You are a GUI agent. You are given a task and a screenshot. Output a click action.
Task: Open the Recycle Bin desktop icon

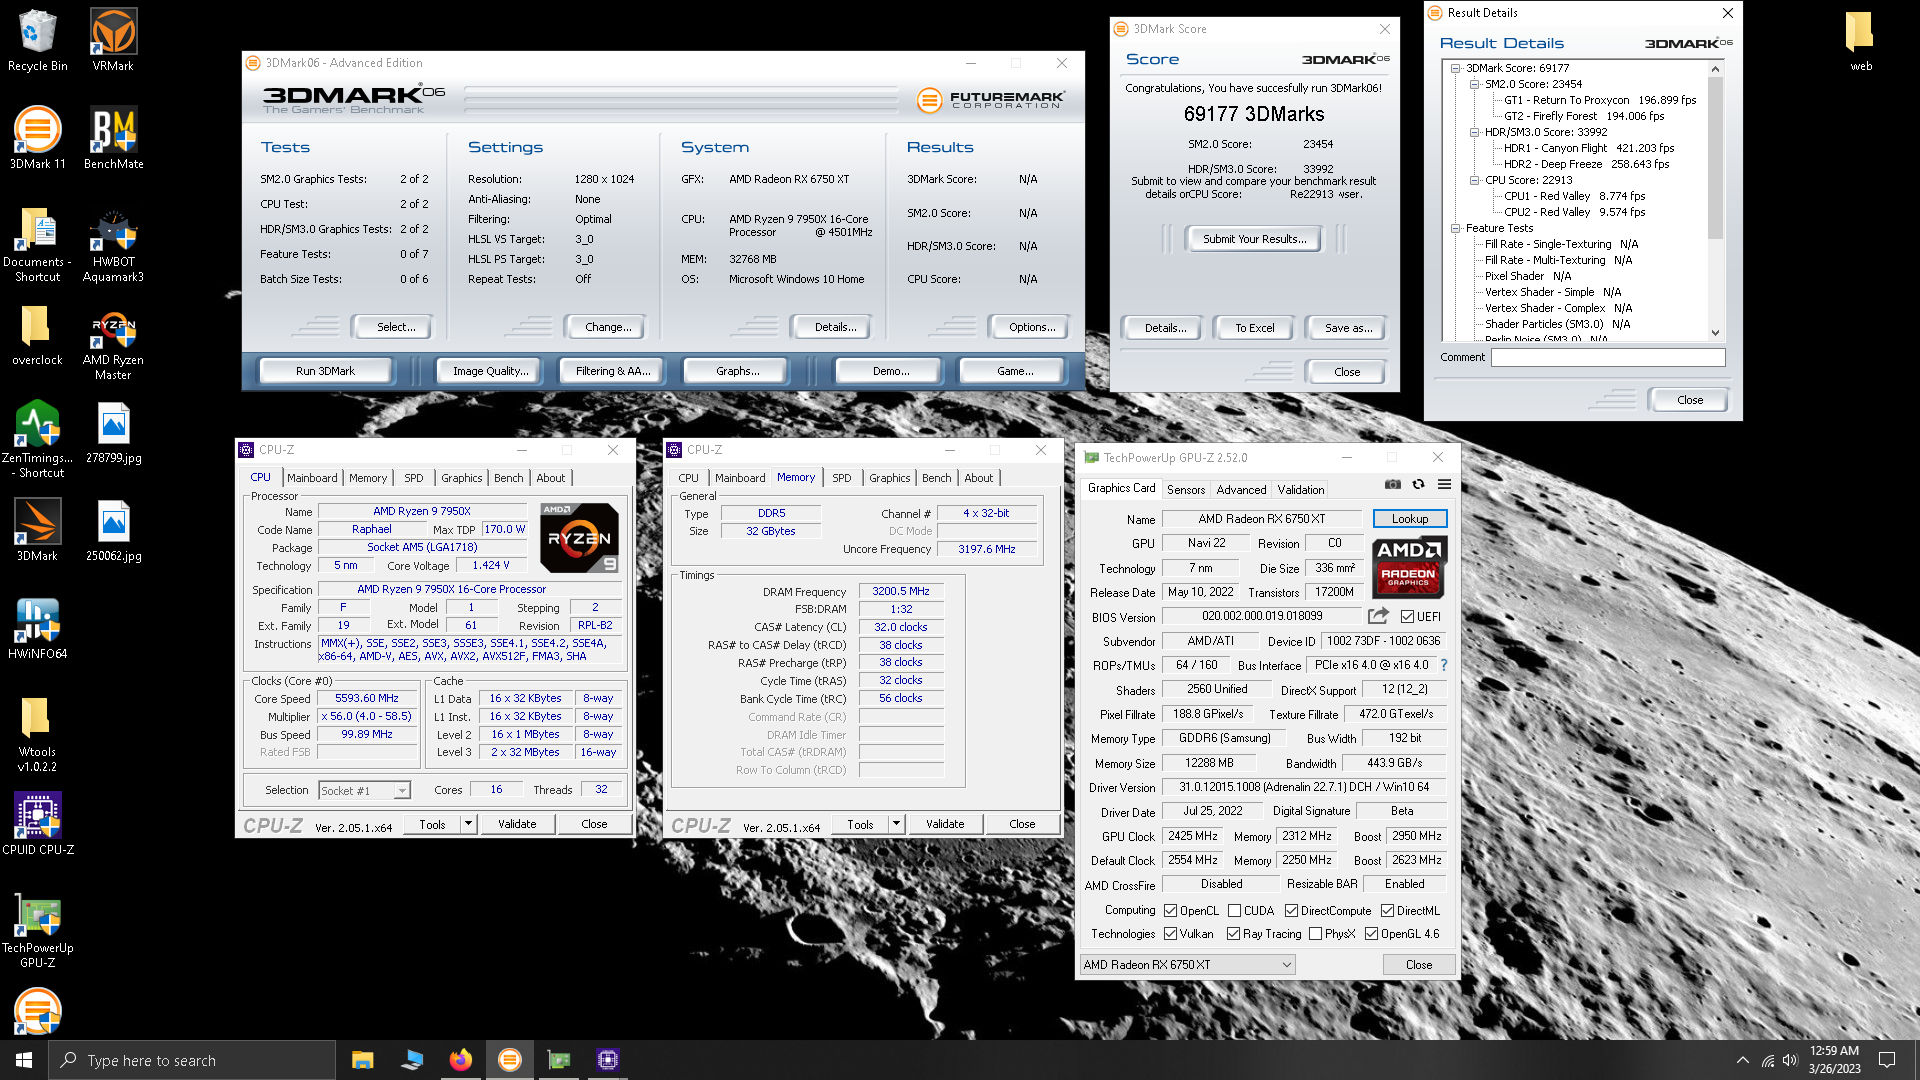pyautogui.click(x=37, y=40)
